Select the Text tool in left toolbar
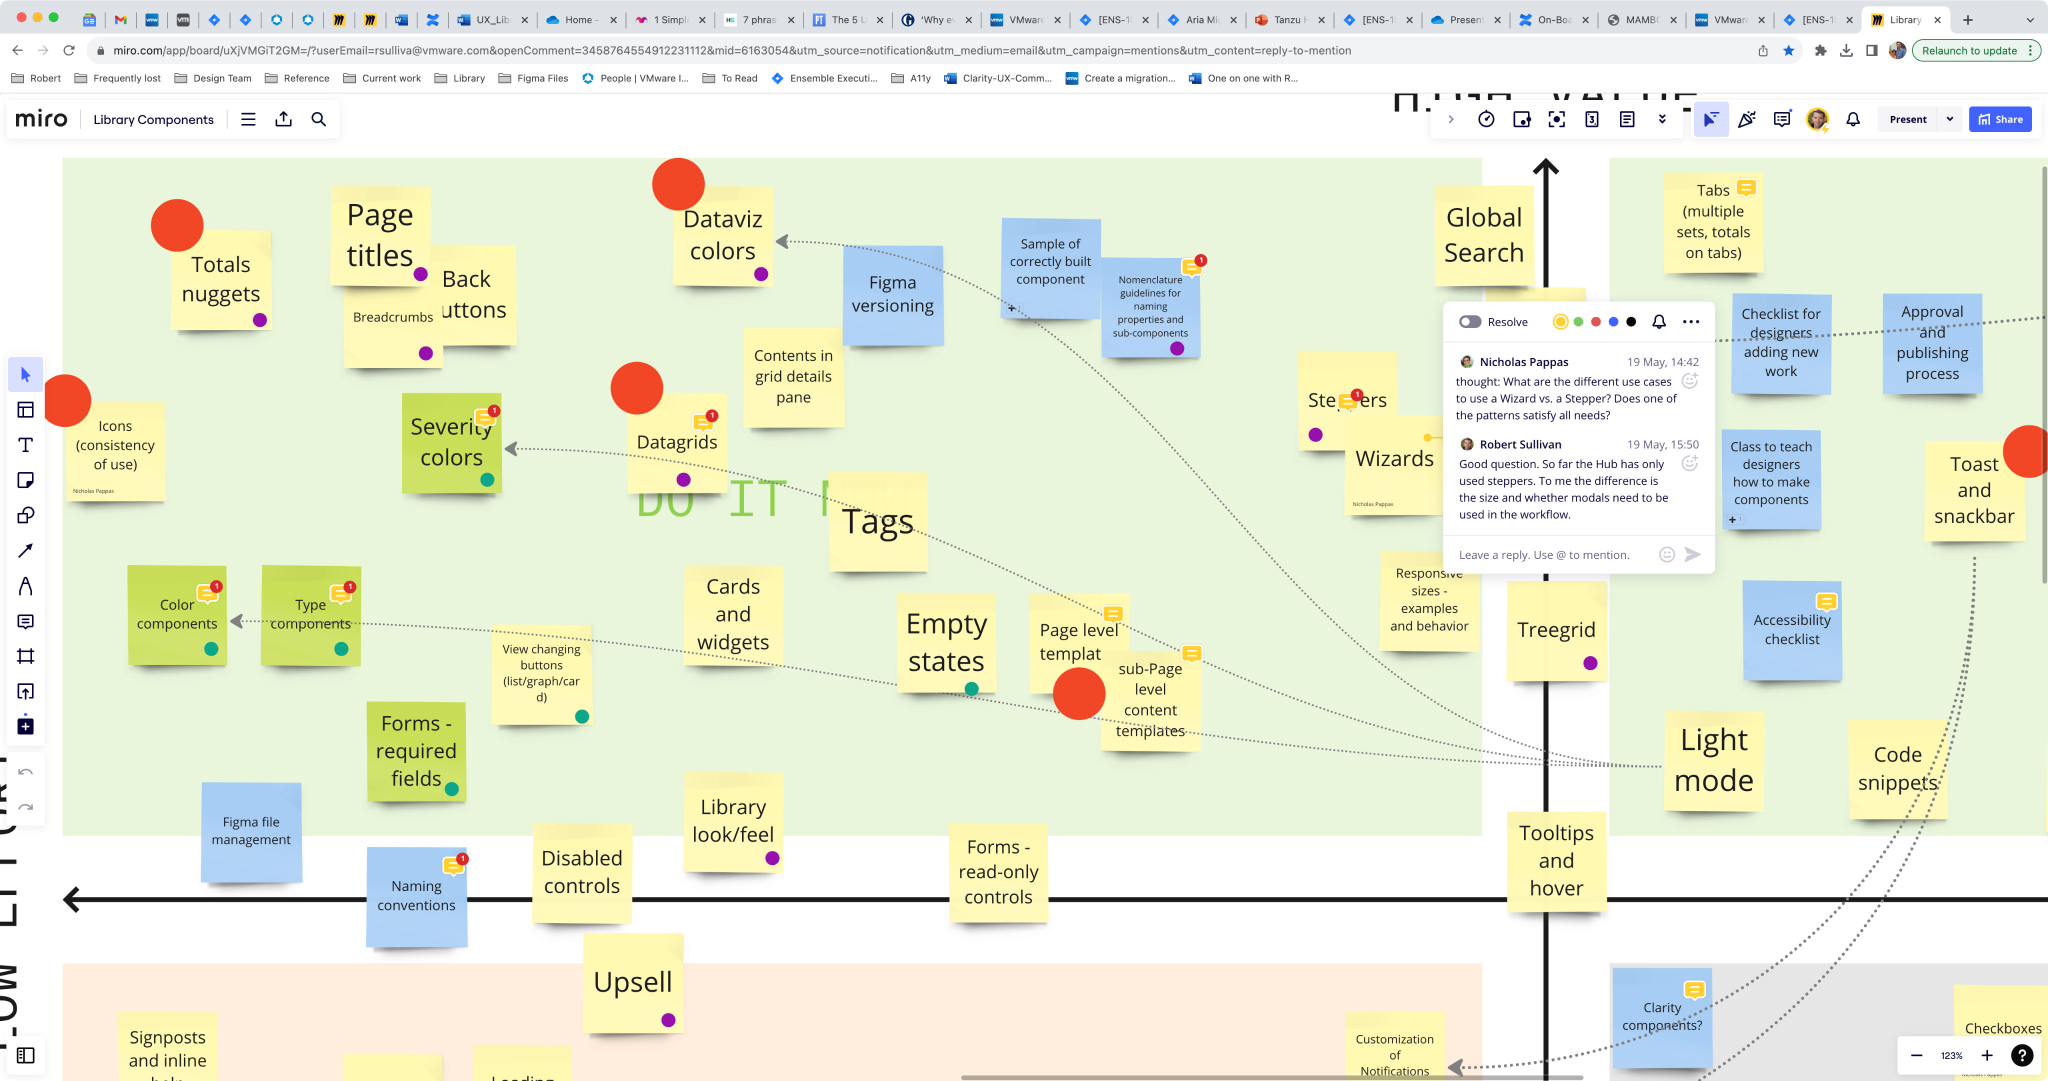 26,445
